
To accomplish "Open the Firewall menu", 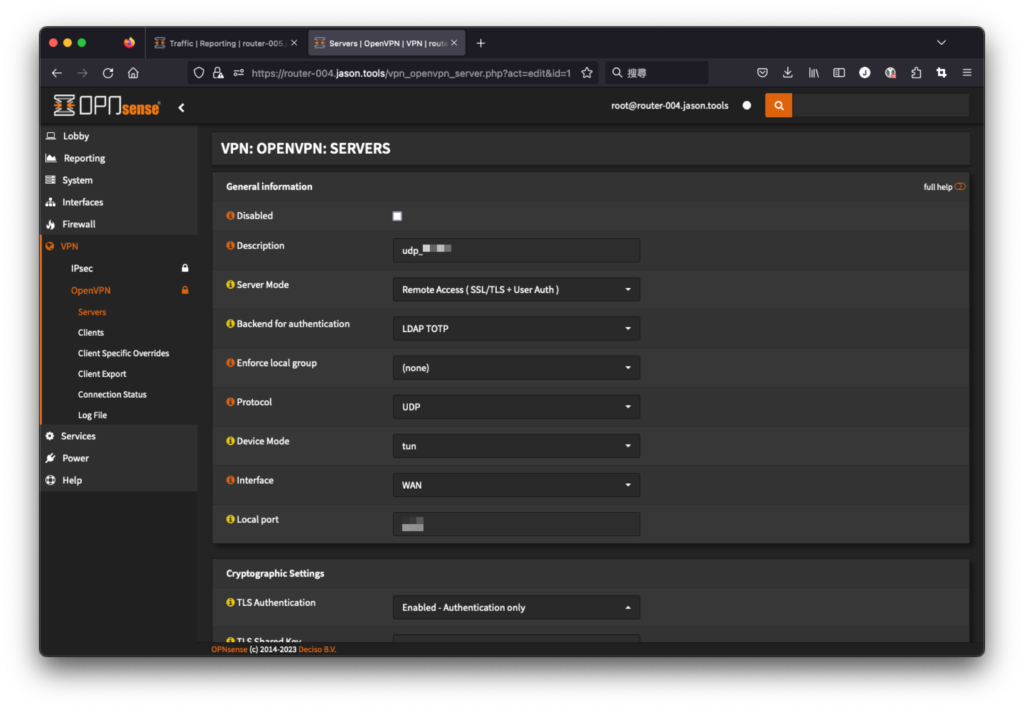I will coord(119,224).
